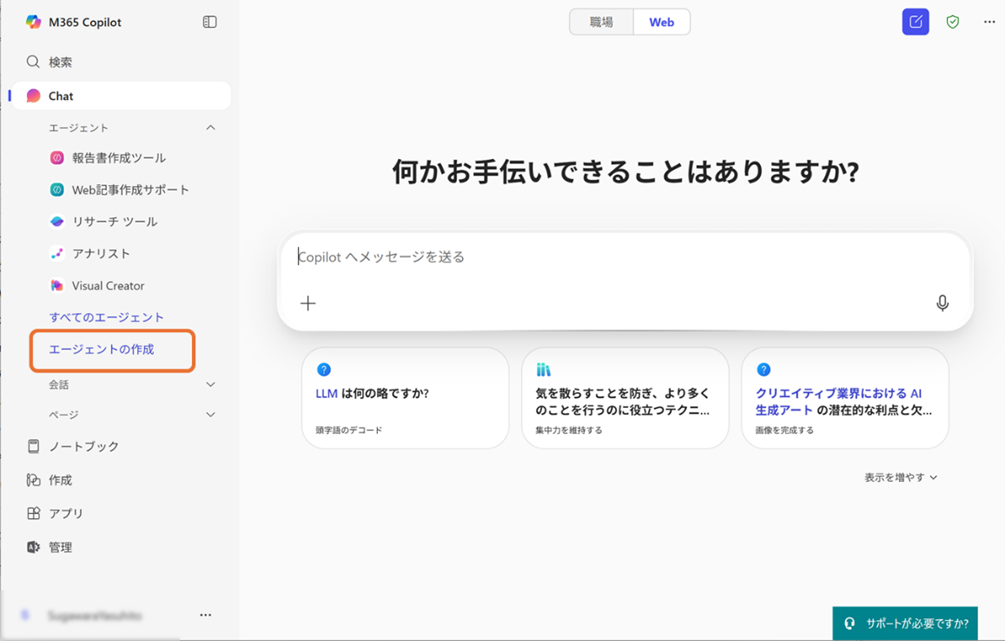Collapse the sidebar with the panel icon
The height and width of the screenshot is (641, 1005).
[210, 22]
